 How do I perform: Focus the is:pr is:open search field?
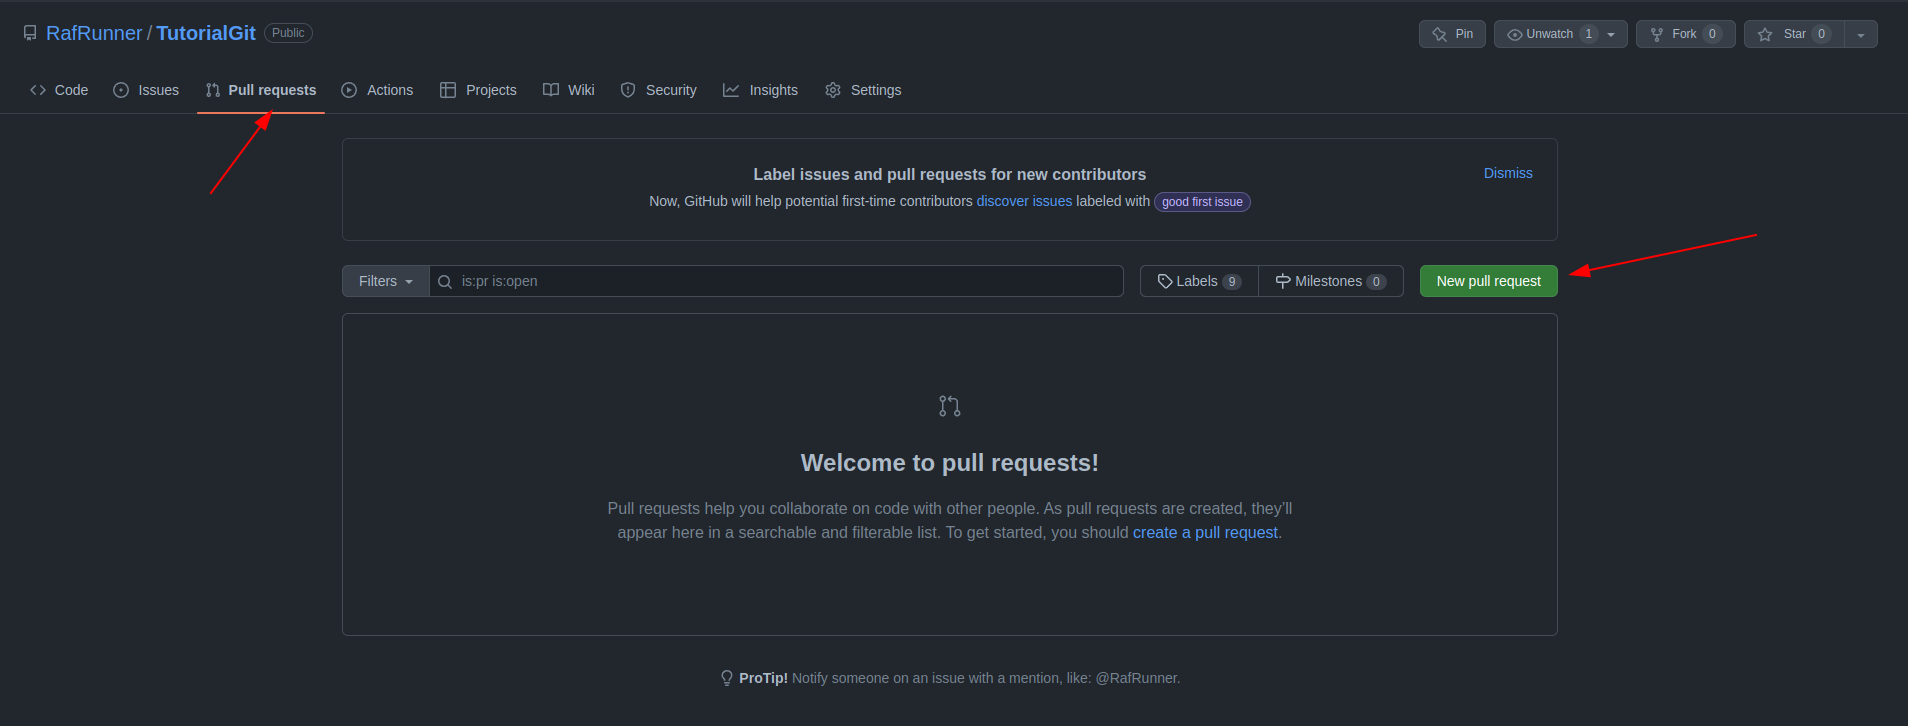[776, 281]
